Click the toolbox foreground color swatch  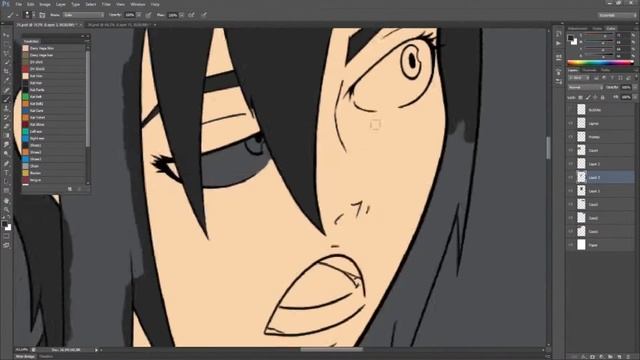click(4, 224)
